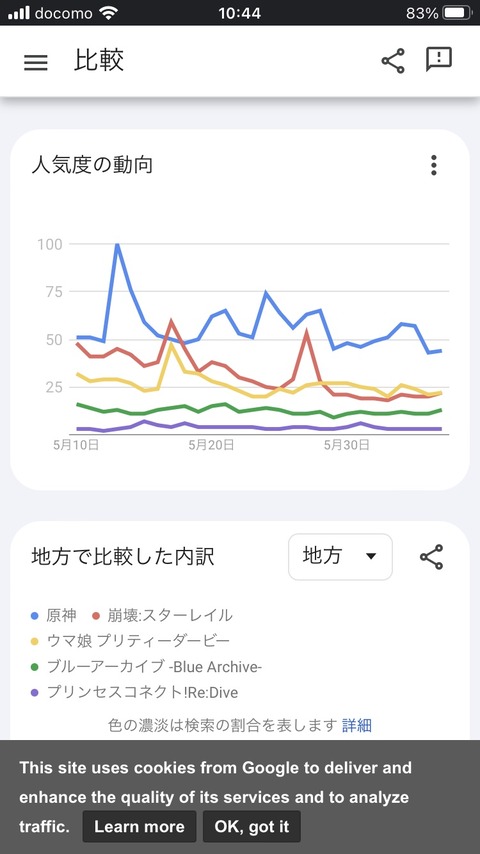This screenshot has width=480, height=854.
Task: Open the send feedback icon
Action: [439, 59]
